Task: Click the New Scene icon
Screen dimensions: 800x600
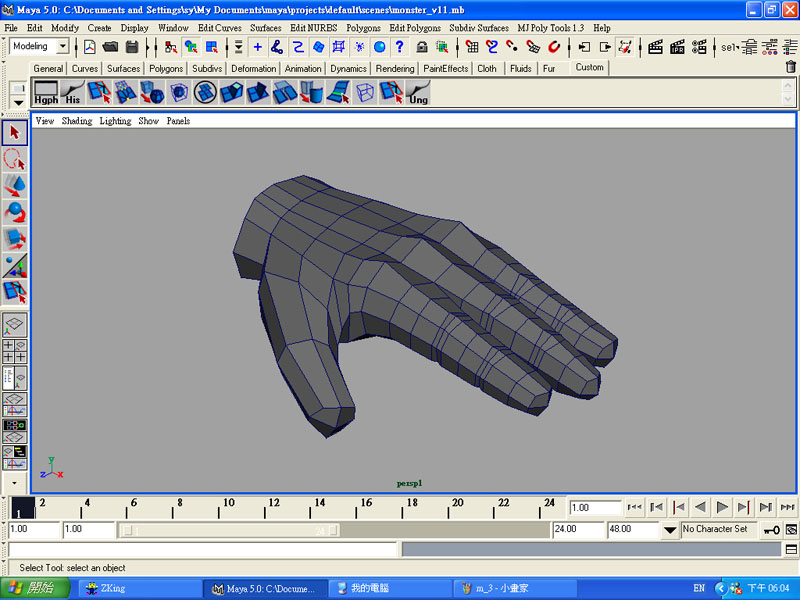Action: click(x=90, y=47)
